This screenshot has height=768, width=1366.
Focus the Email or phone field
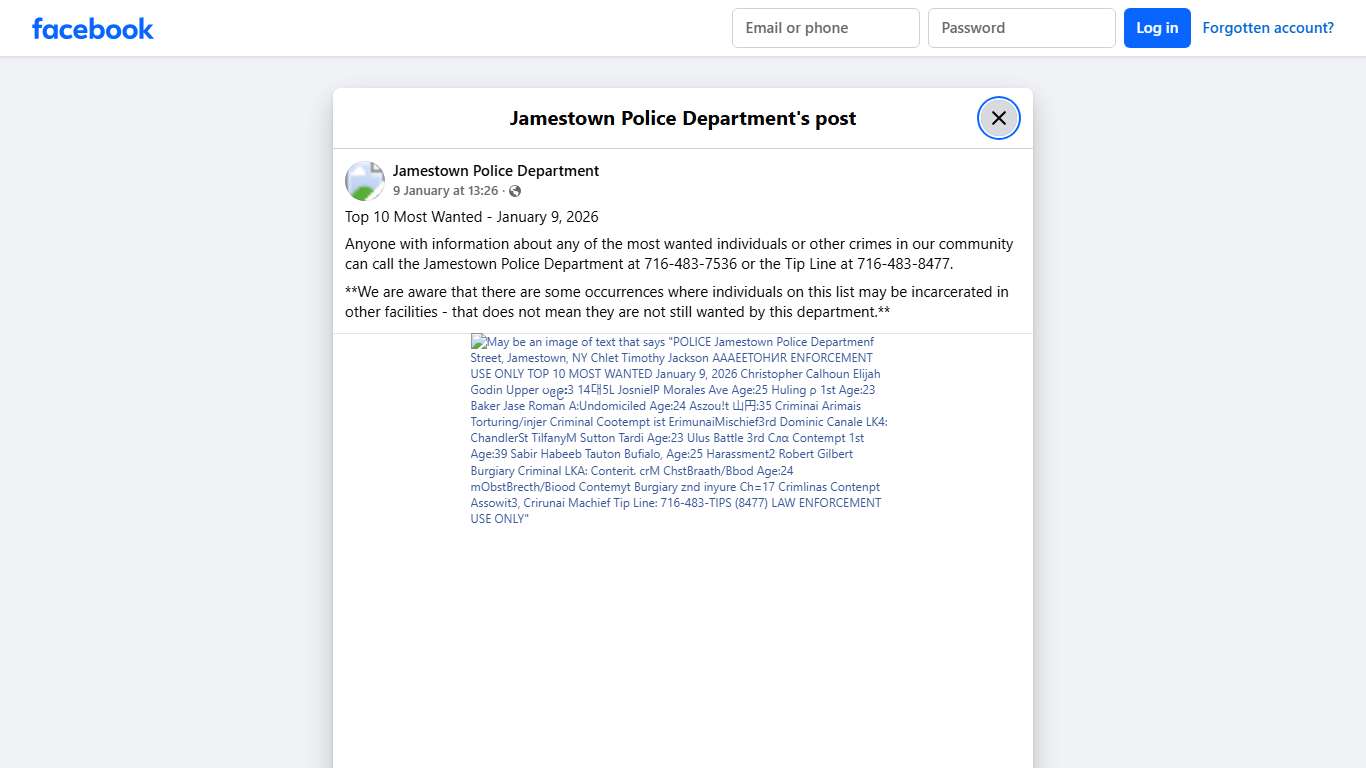click(825, 28)
